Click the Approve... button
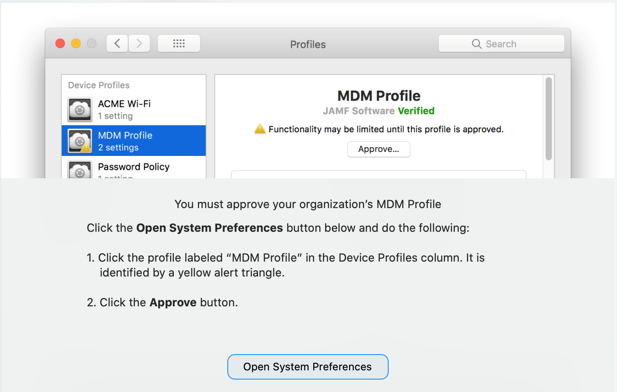 click(379, 149)
